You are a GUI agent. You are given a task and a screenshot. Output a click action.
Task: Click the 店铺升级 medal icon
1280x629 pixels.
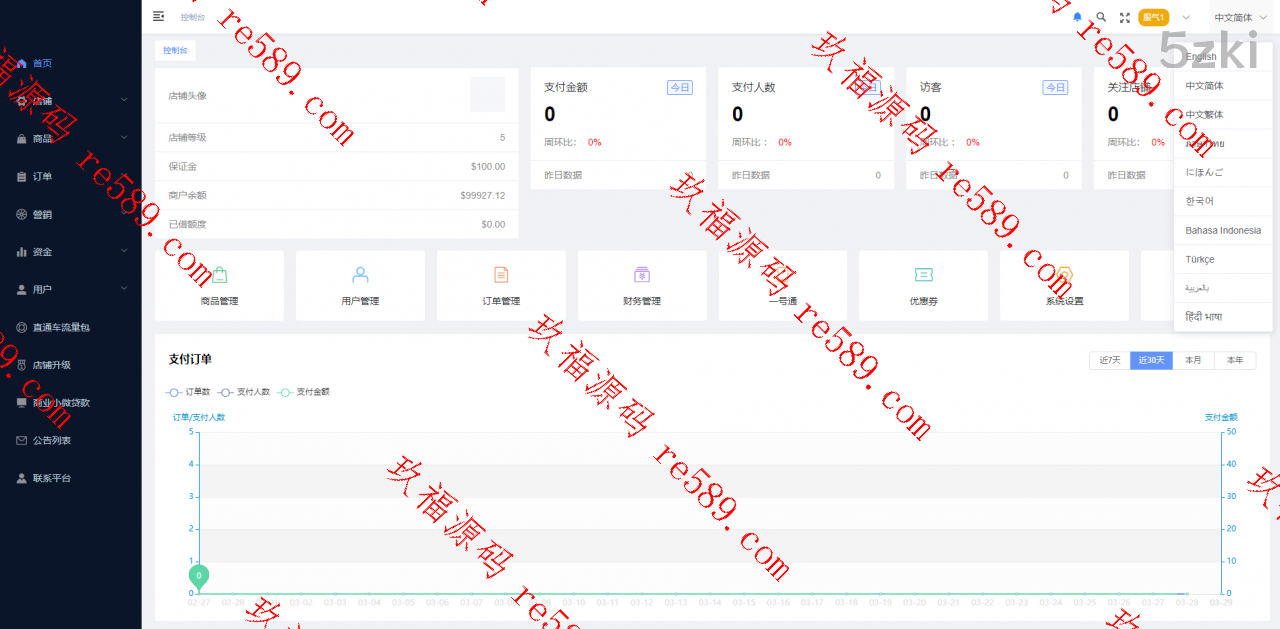tap(22, 365)
